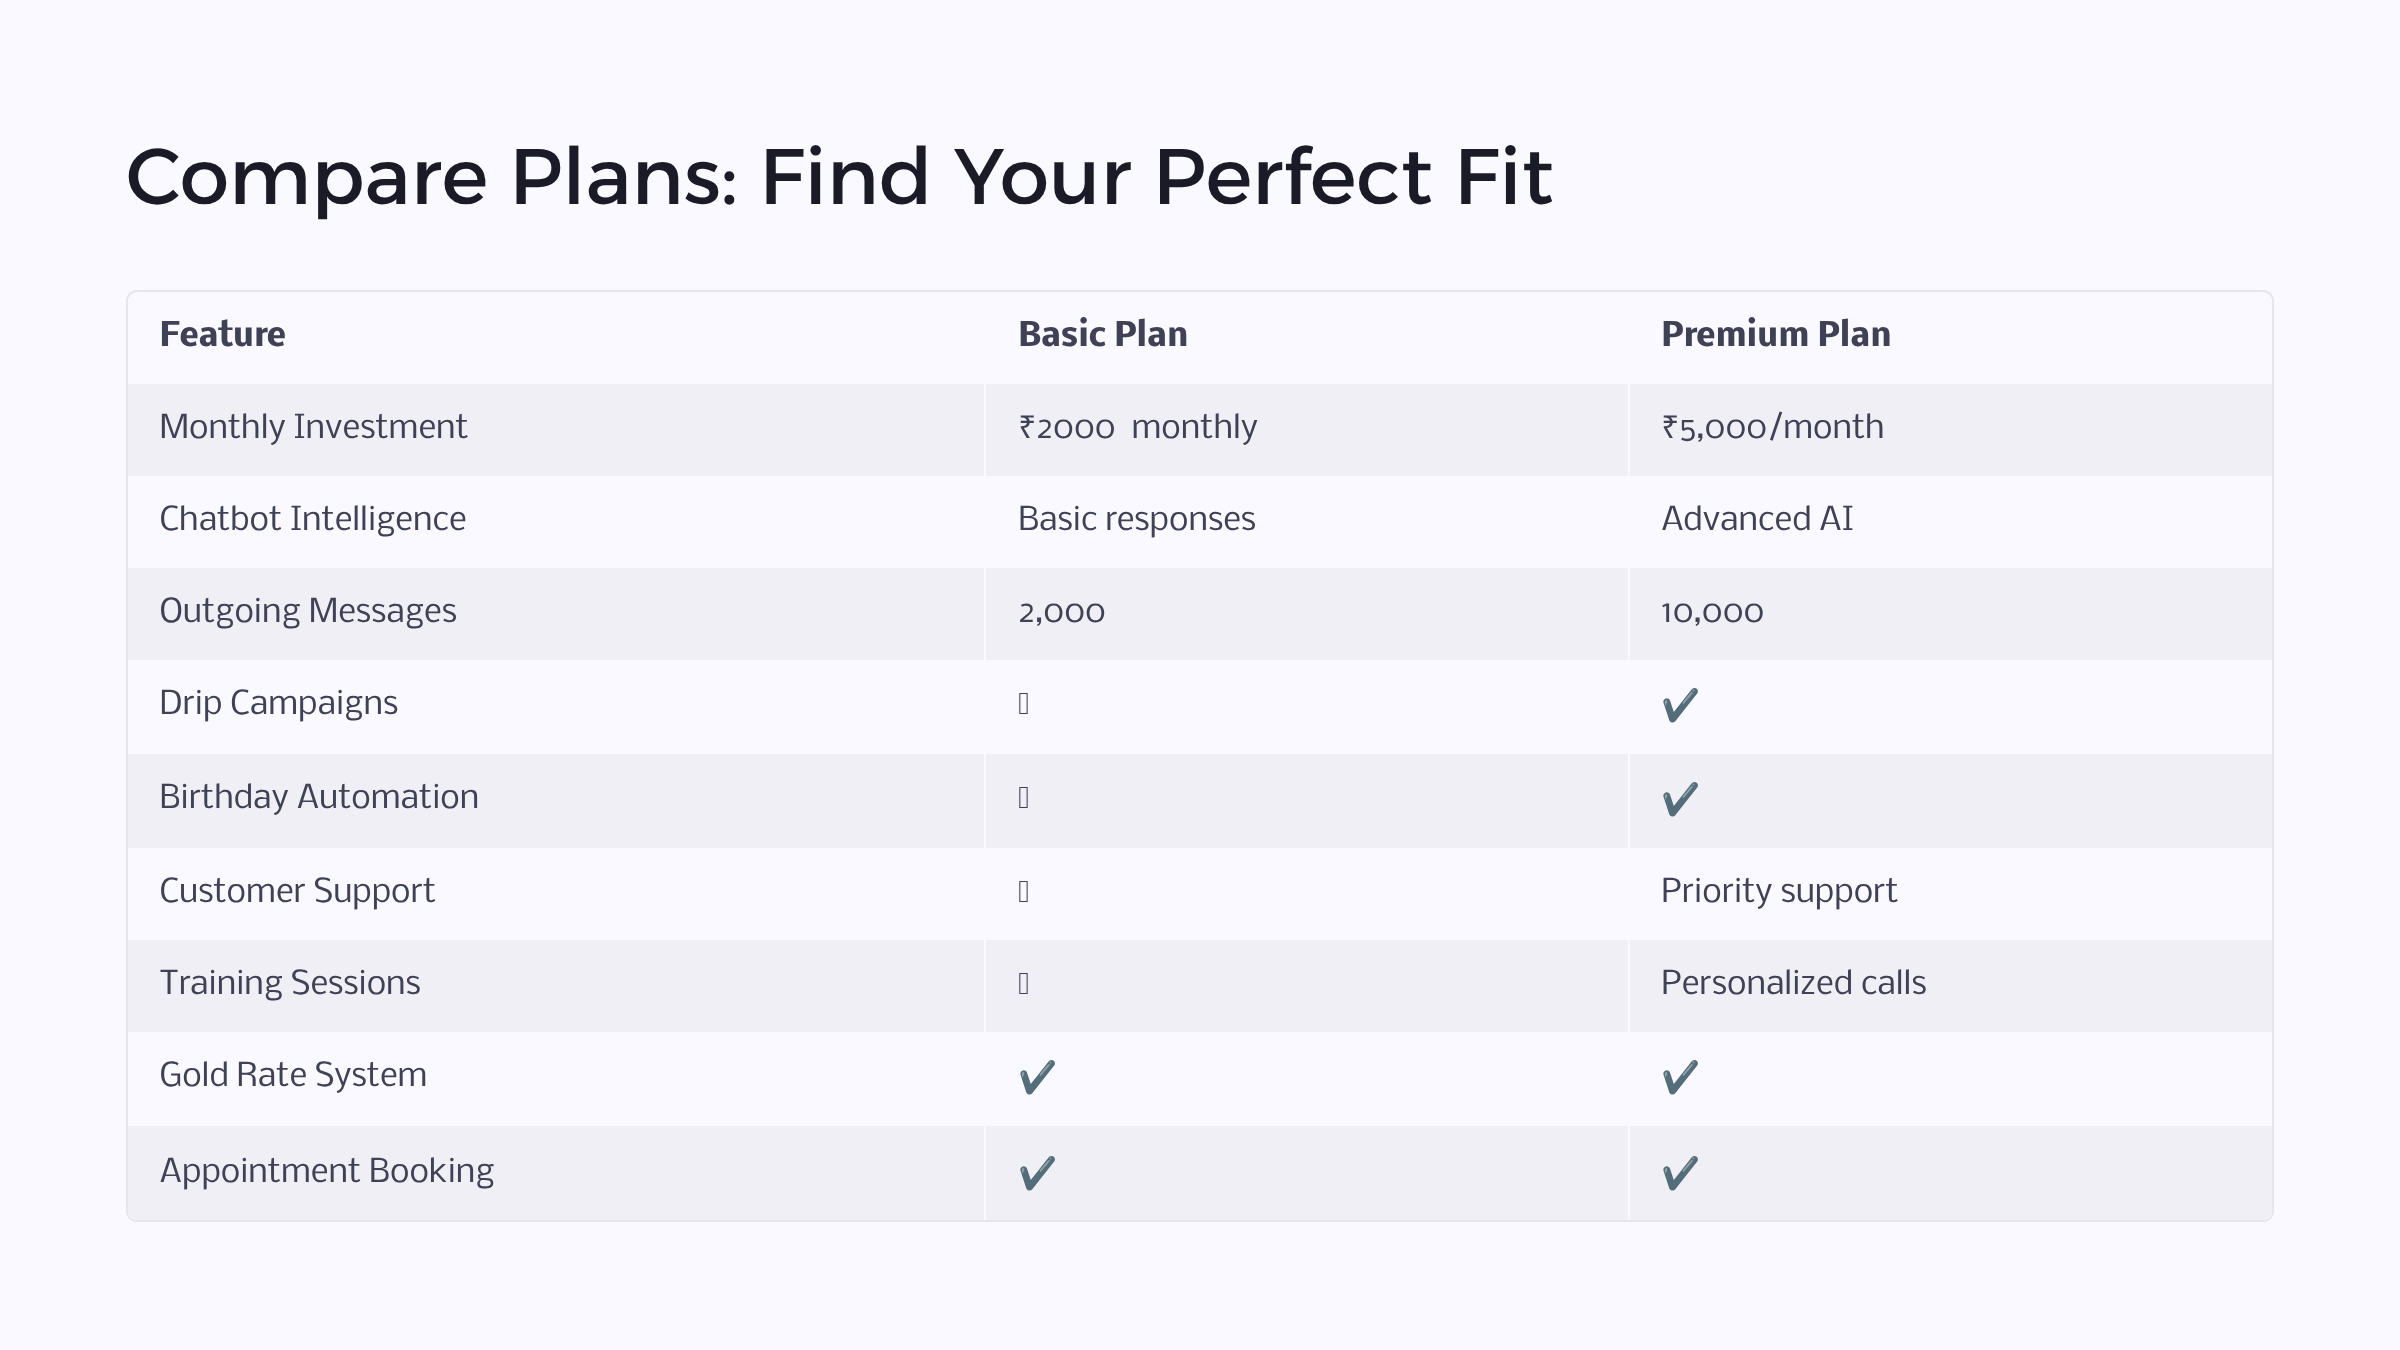Click the Outgoing Messages row label
Viewport: 2400px width, 1350px height.
click(x=308, y=611)
